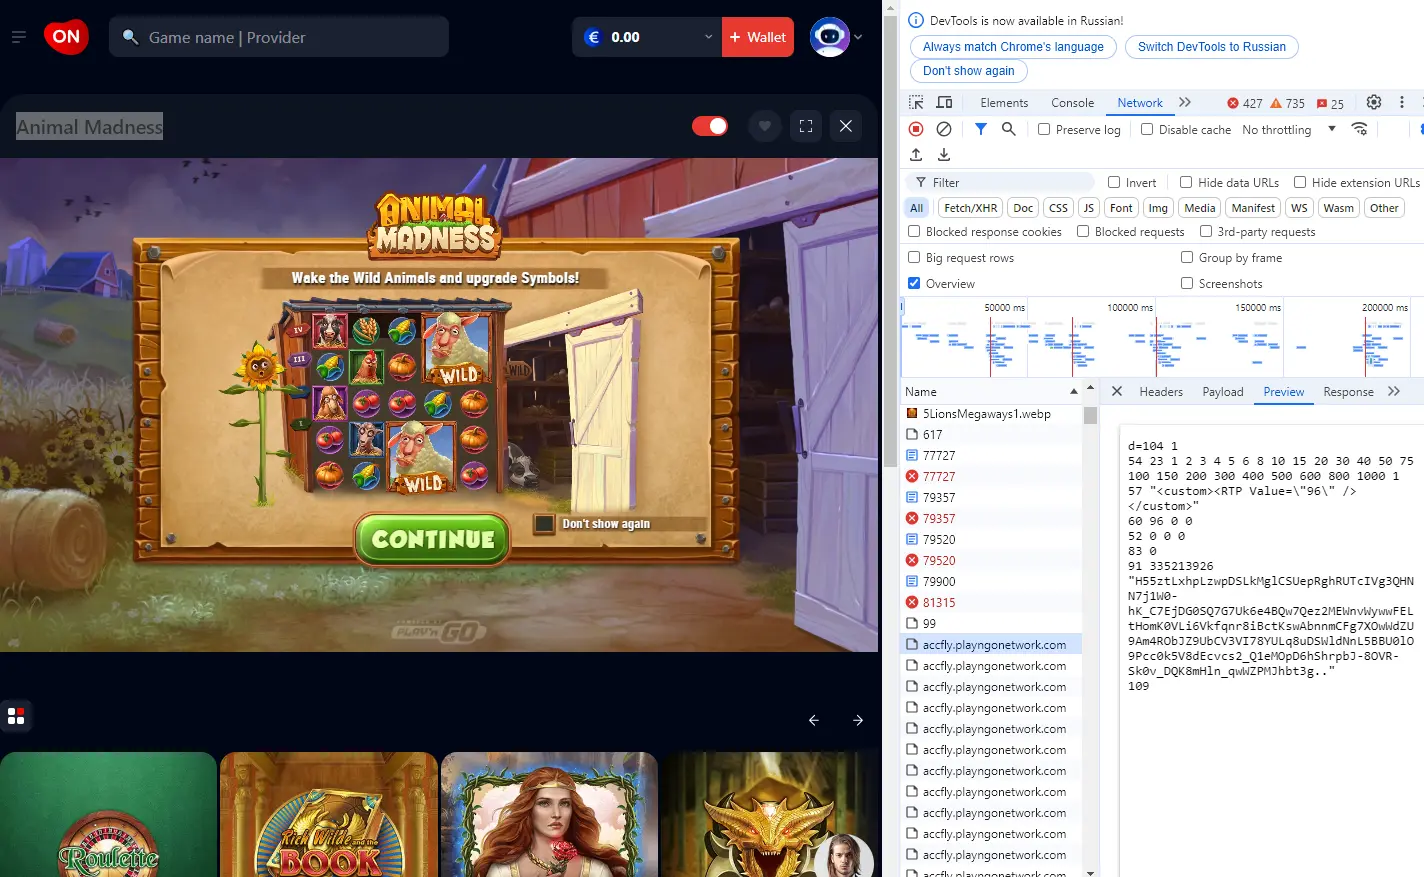The width and height of the screenshot is (1424, 877).
Task: Click the red ON casino logo
Action: pyautogui.click(x=66, y=37)
